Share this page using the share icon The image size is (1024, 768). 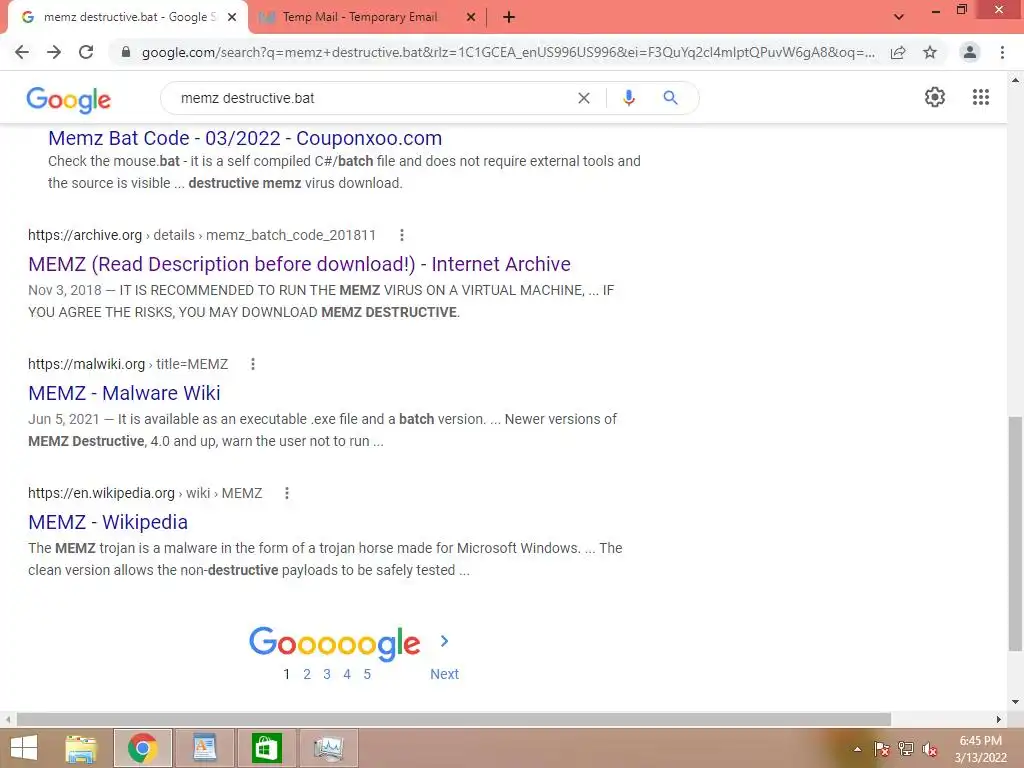click(898, 52)
